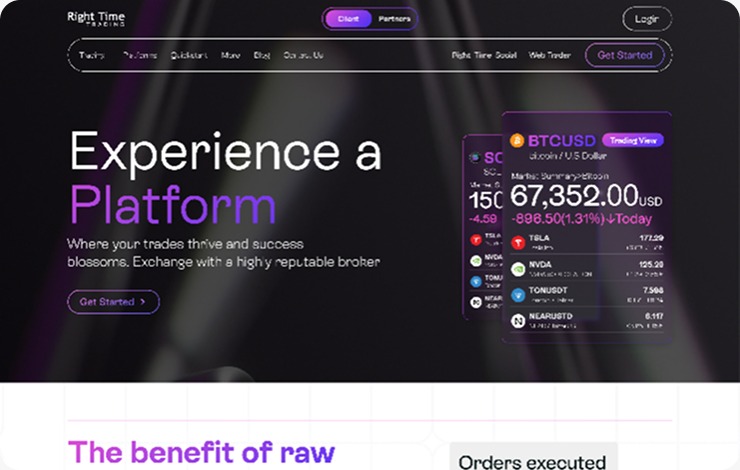
Task: Click the green NVIDIA icon in NVDA row
Action: coord(518,269)
